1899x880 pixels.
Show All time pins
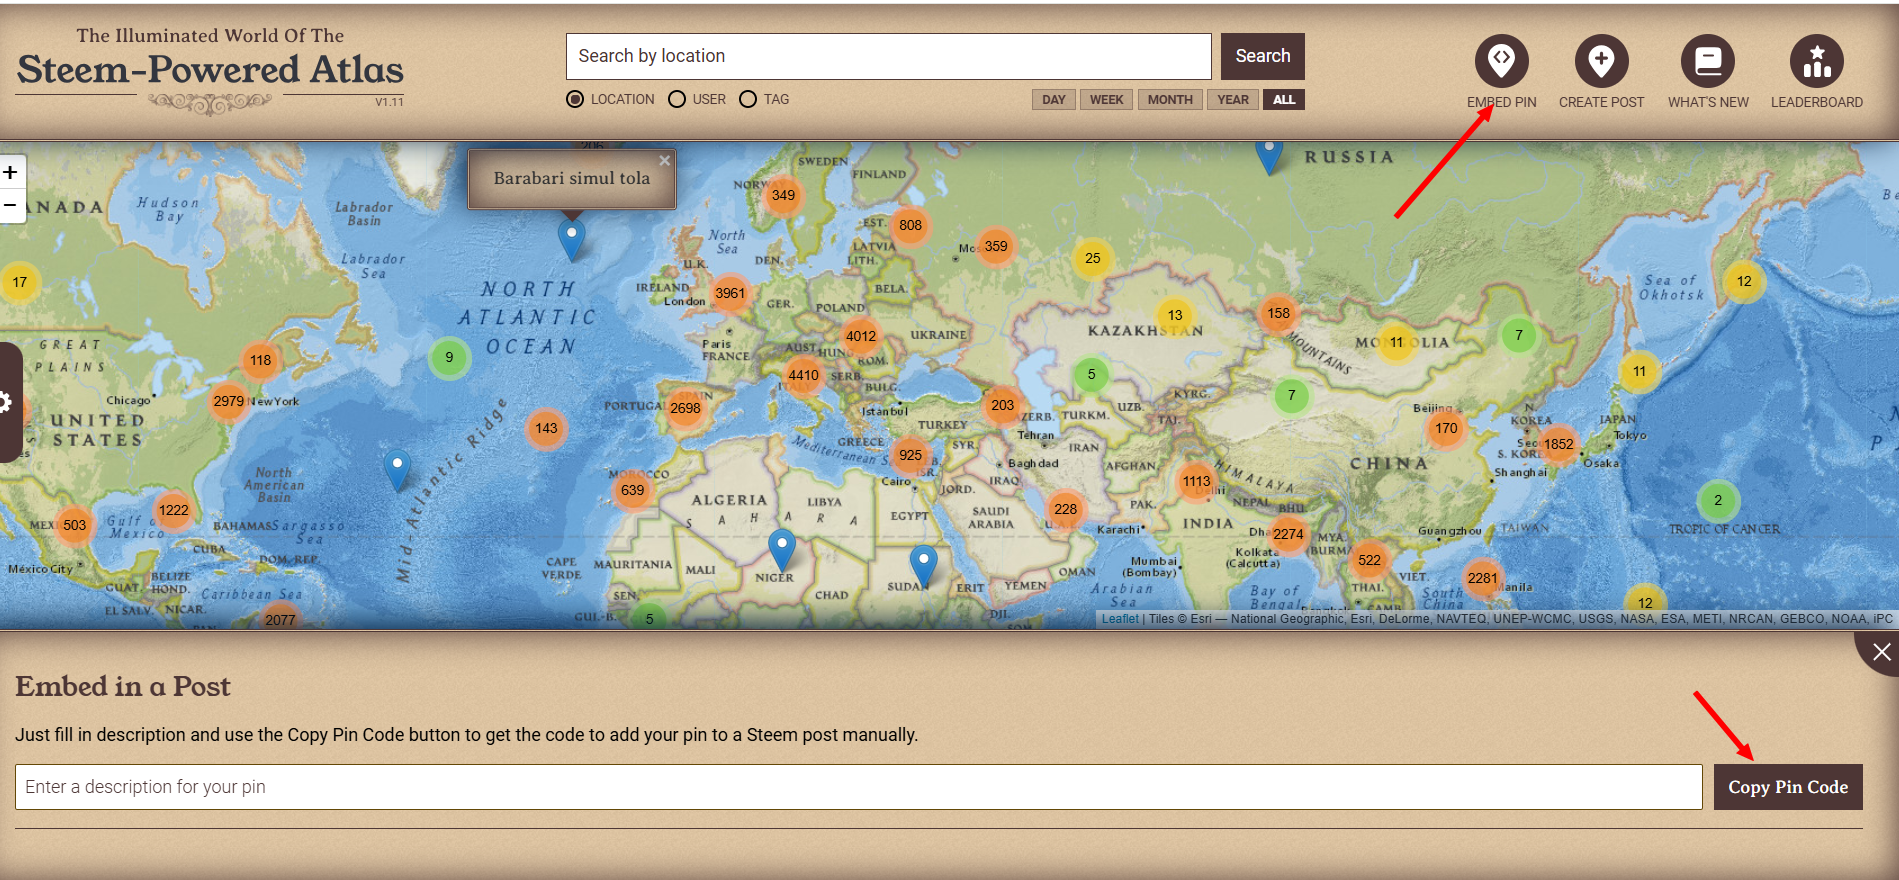click(x=1284, y=100)
